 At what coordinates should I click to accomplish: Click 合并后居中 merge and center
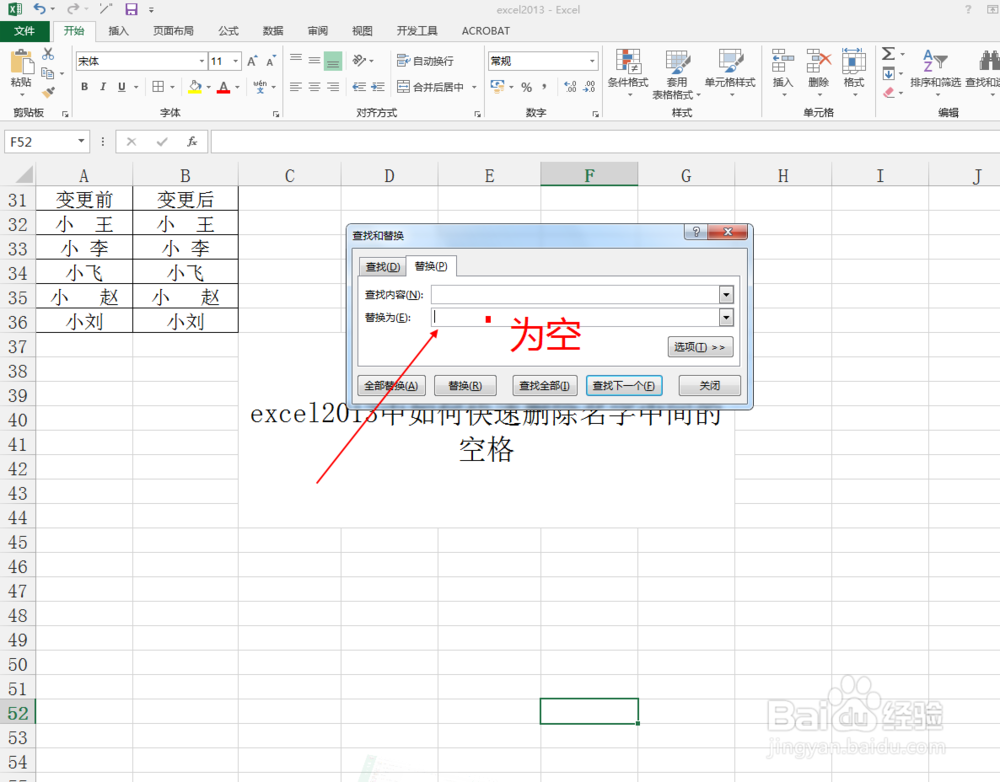click(430, 87)
